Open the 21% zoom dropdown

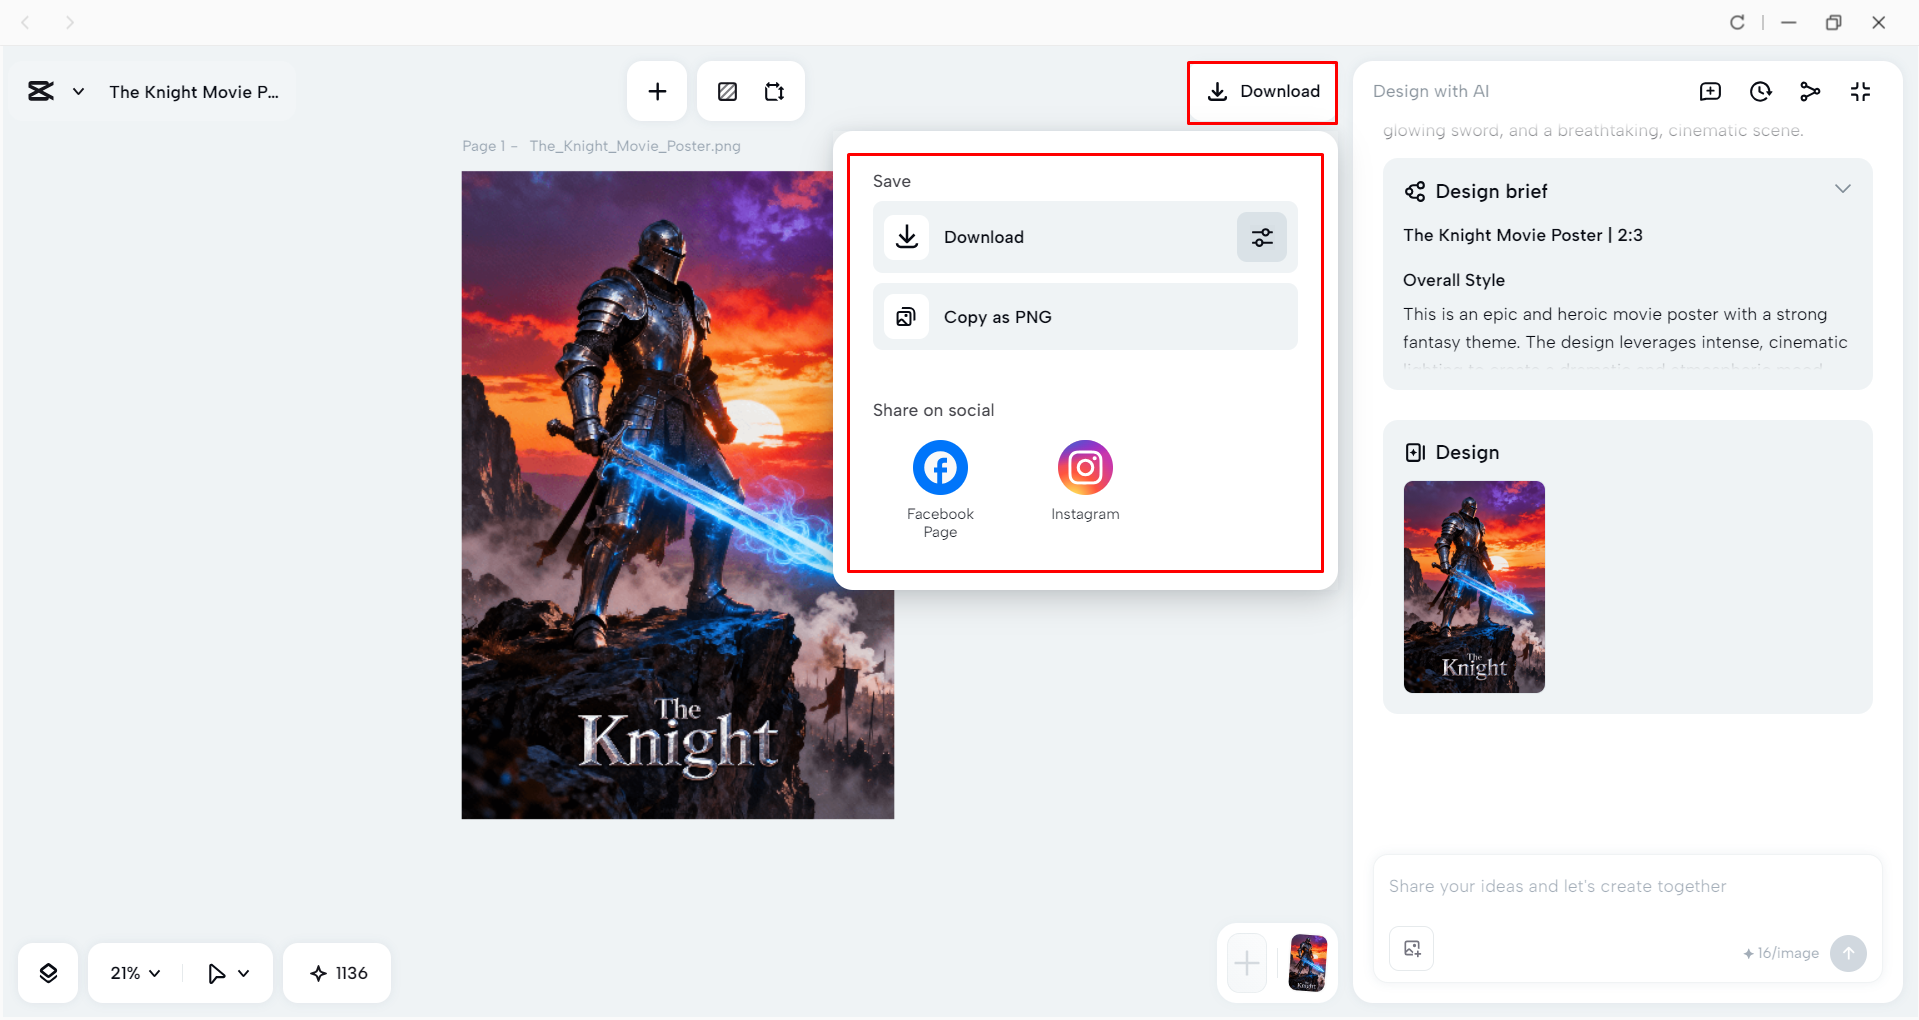coord(135,973)
